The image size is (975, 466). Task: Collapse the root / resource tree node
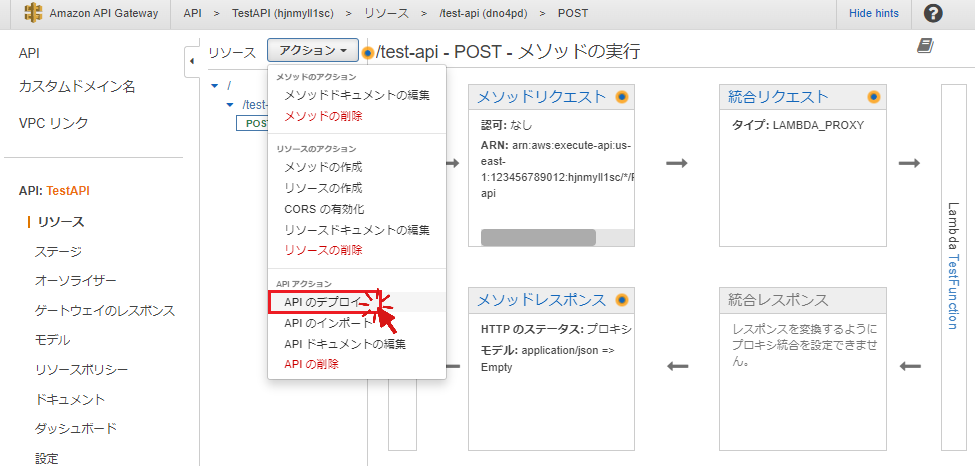[x=215, y=85]
